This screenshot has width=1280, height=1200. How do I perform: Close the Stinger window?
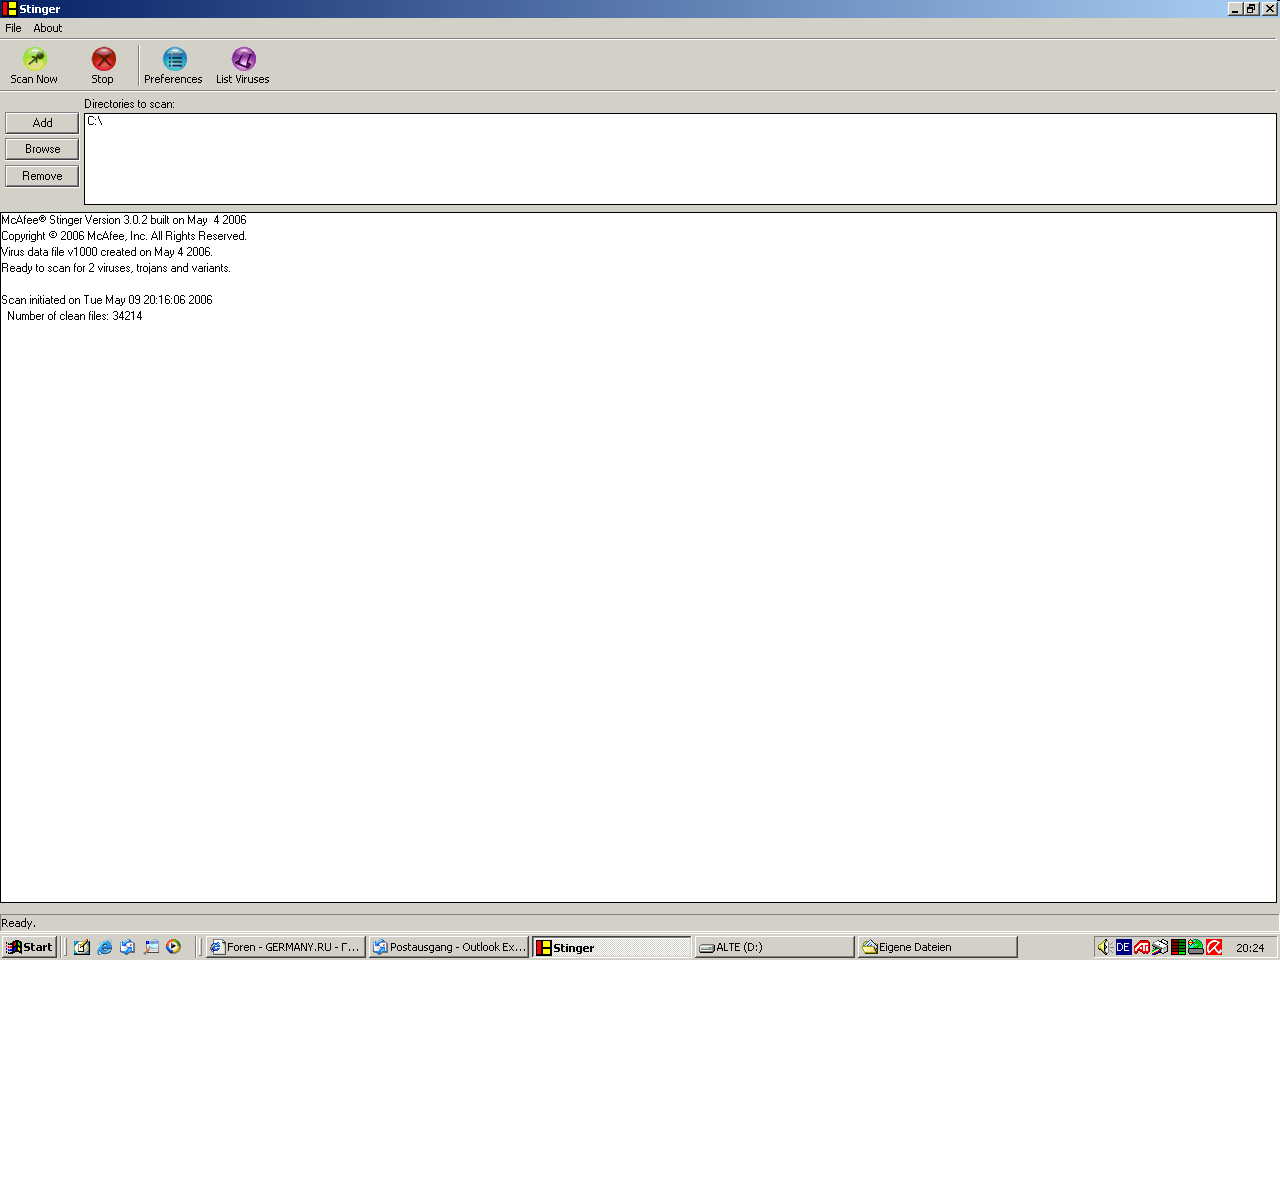[x=1270, y=9]
